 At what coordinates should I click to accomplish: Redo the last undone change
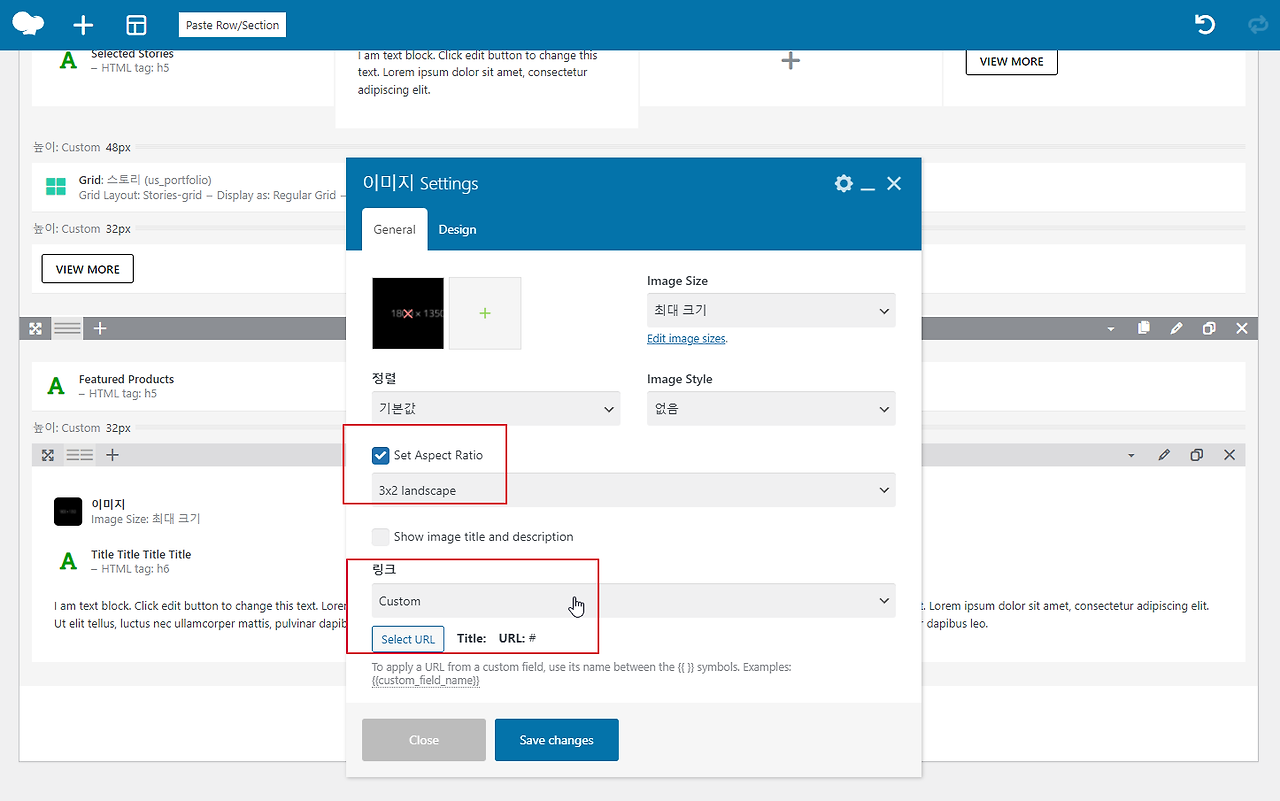point(1257,25)
